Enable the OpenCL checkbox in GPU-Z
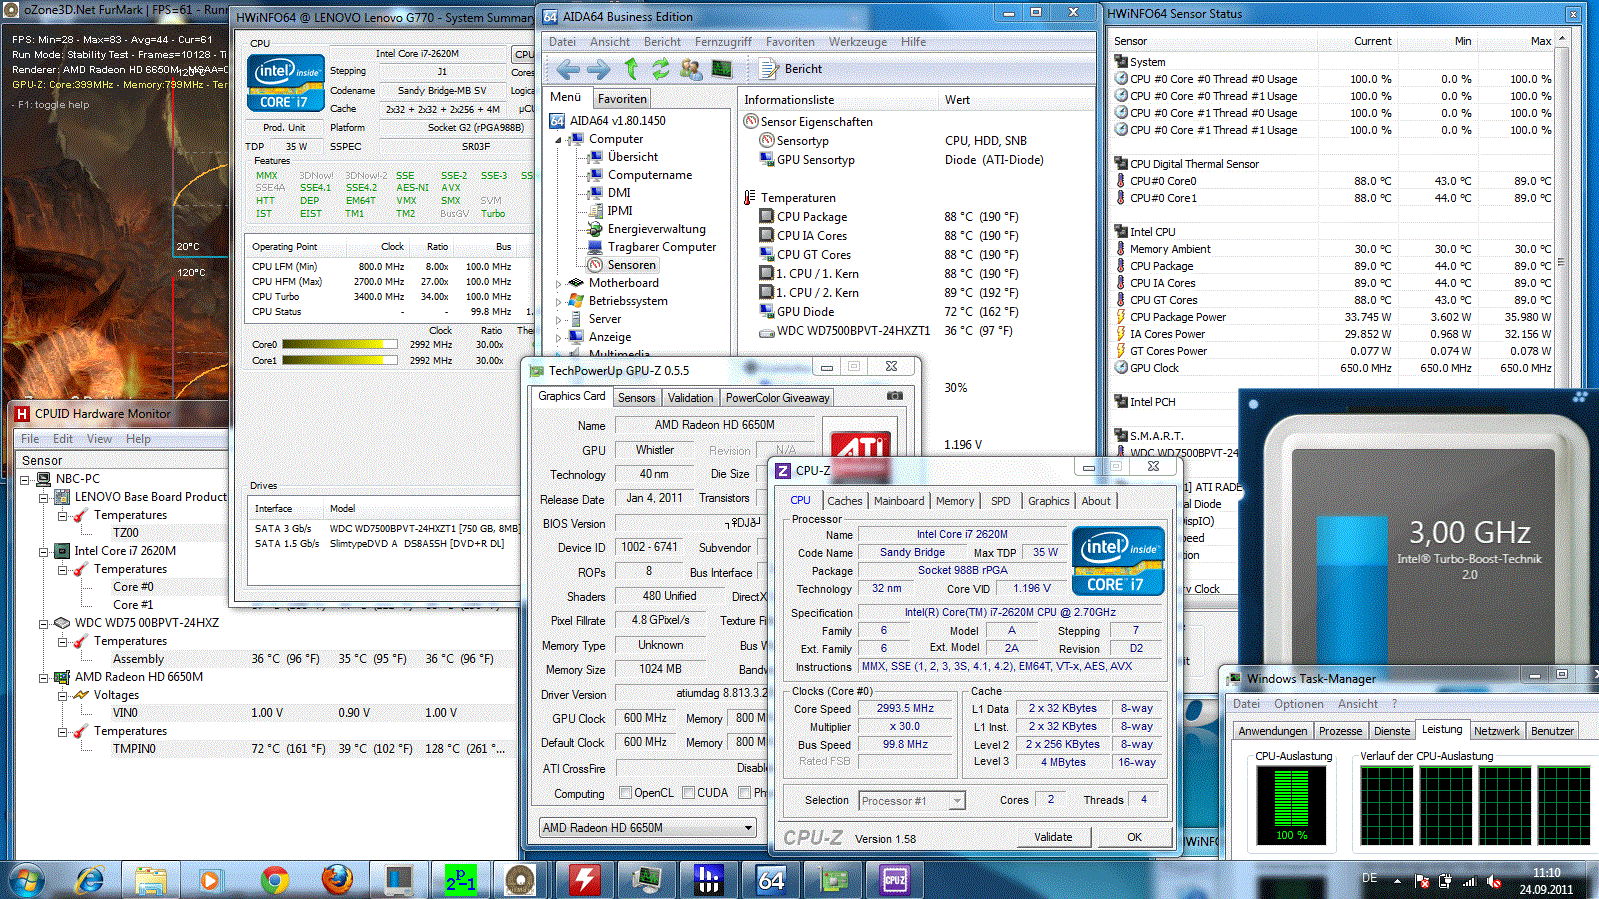 pyautogui.click(x=625, y=793)
